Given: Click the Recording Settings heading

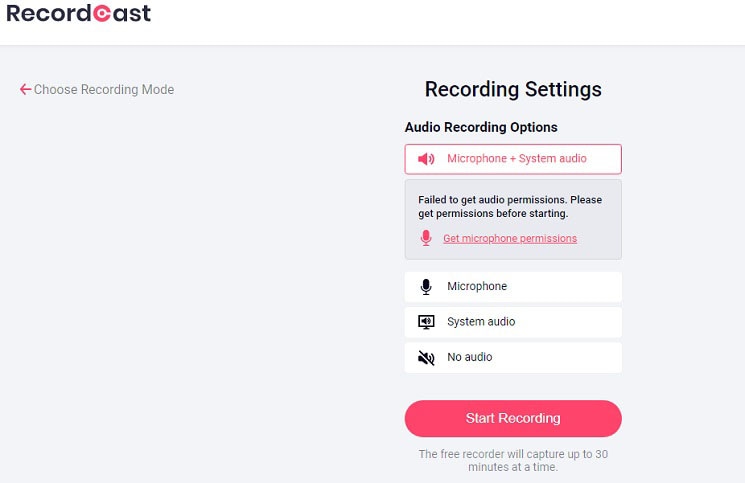Looking at the screenshot, I should (x=513, y=89).
